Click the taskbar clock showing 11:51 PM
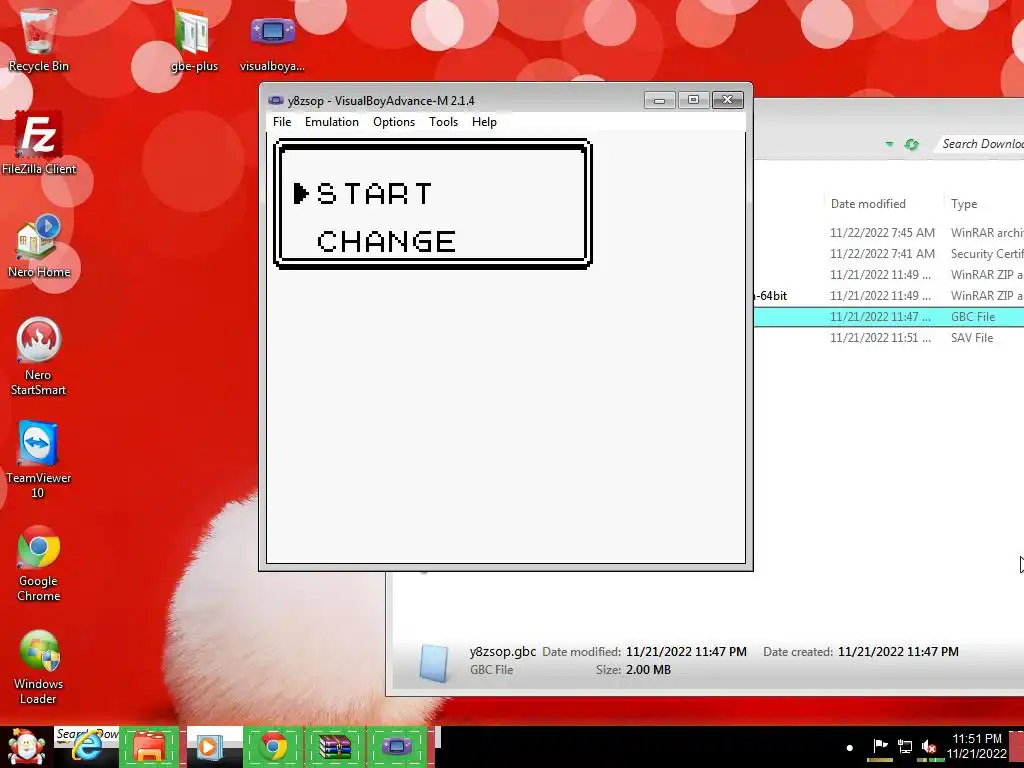Viewport: 1024px width, 768px height. point(976,746)
